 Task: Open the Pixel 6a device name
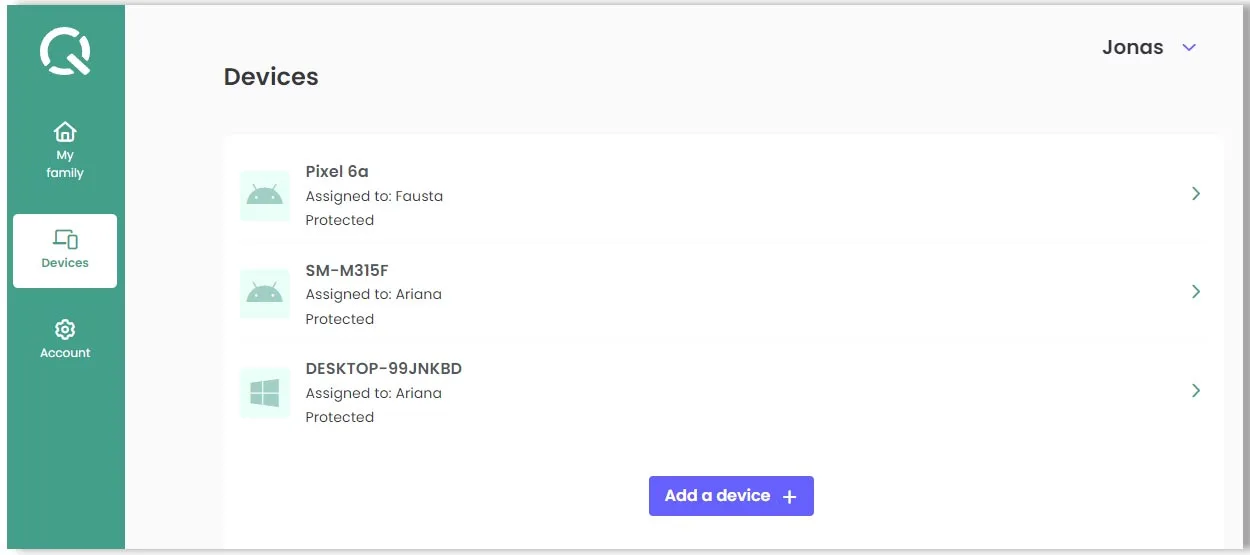[337, 172]
